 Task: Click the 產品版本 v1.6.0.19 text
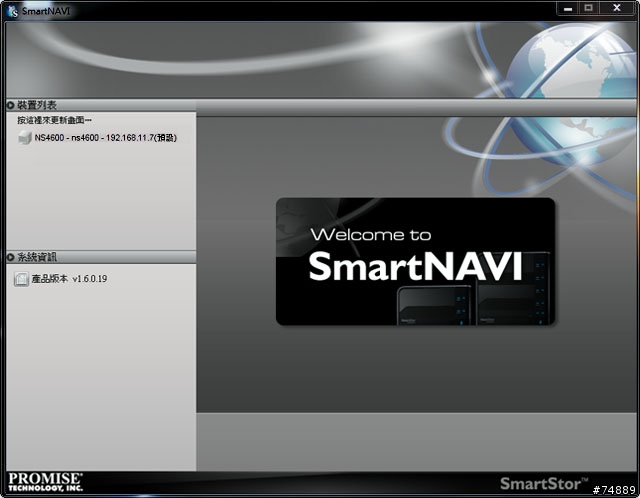(69, 279)
